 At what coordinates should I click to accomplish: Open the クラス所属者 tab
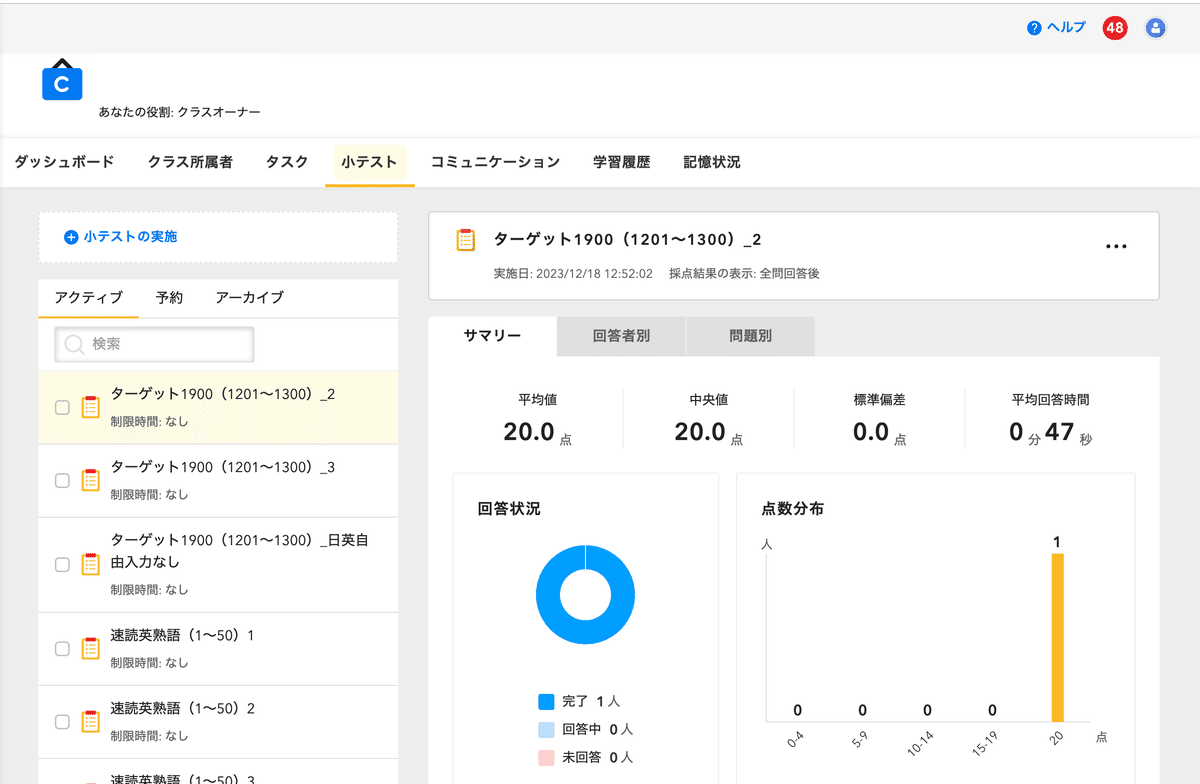[190, 162]
